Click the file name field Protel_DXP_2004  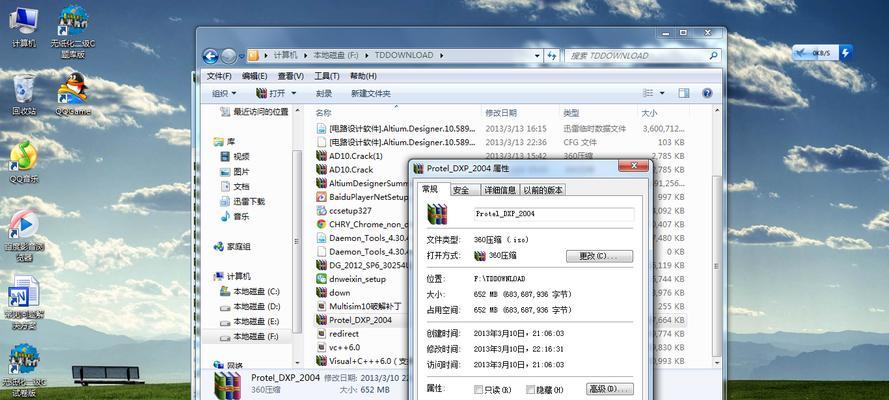coord(554,214)
